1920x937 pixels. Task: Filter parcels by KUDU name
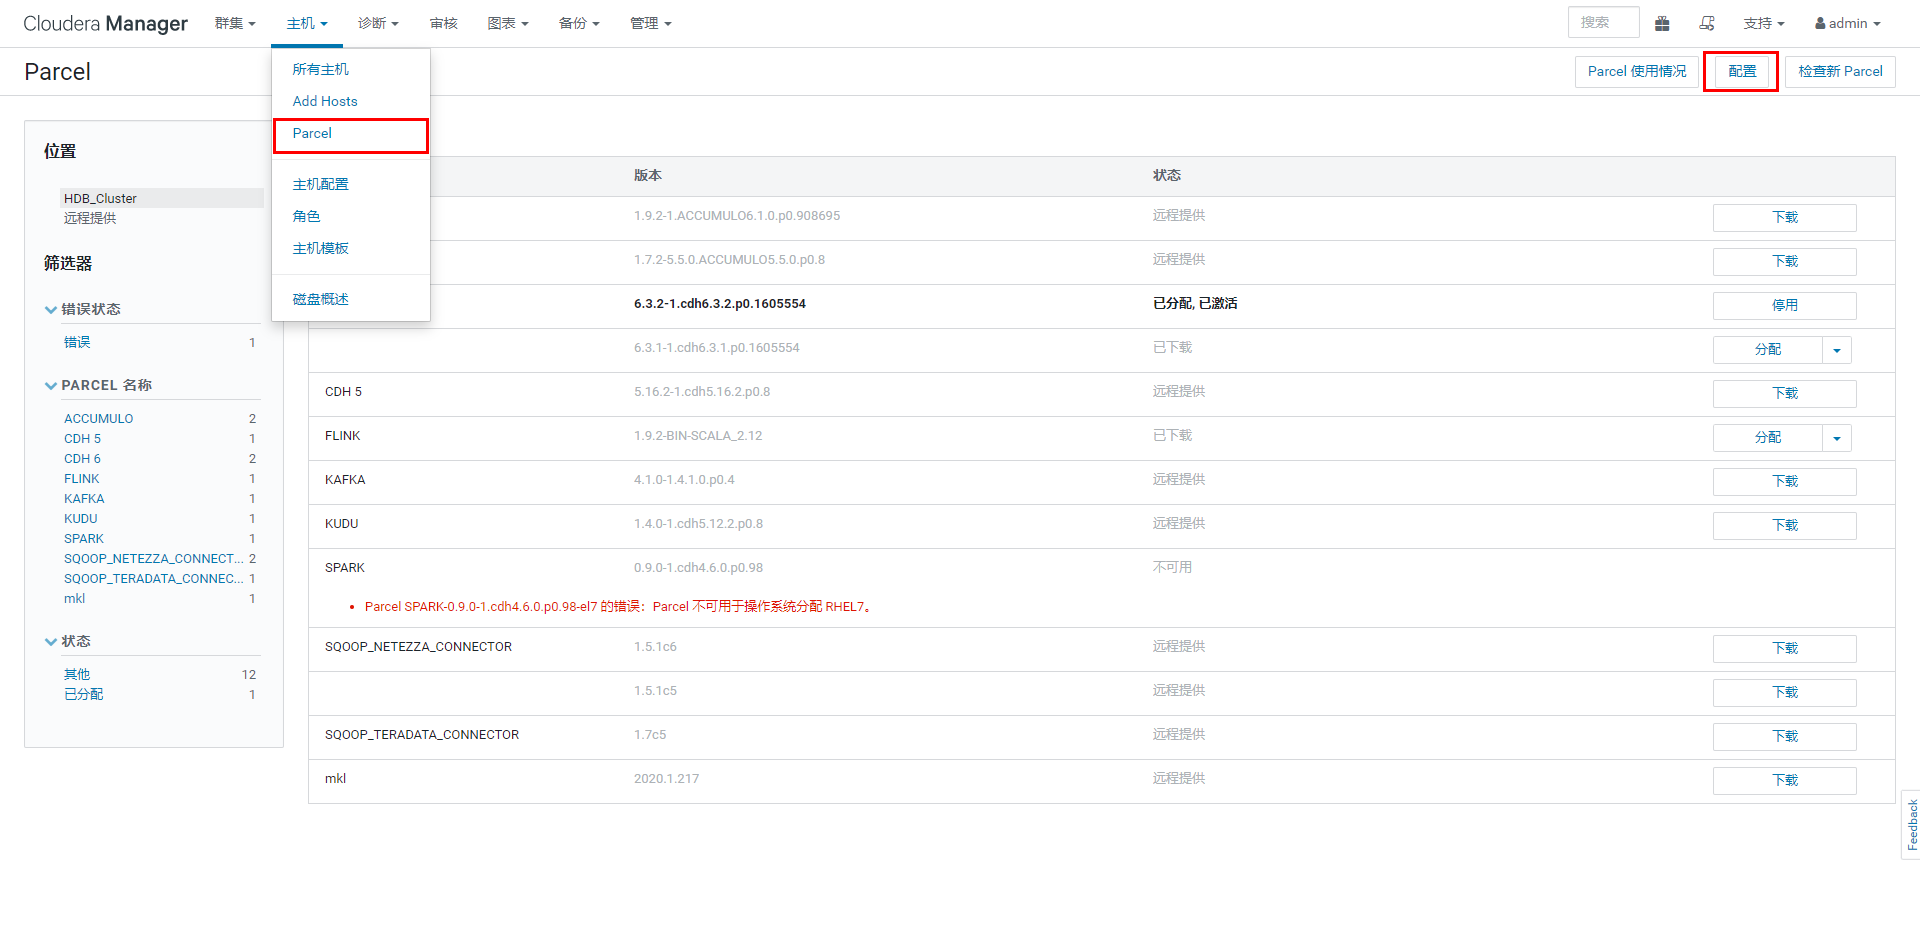click(80, 518)
